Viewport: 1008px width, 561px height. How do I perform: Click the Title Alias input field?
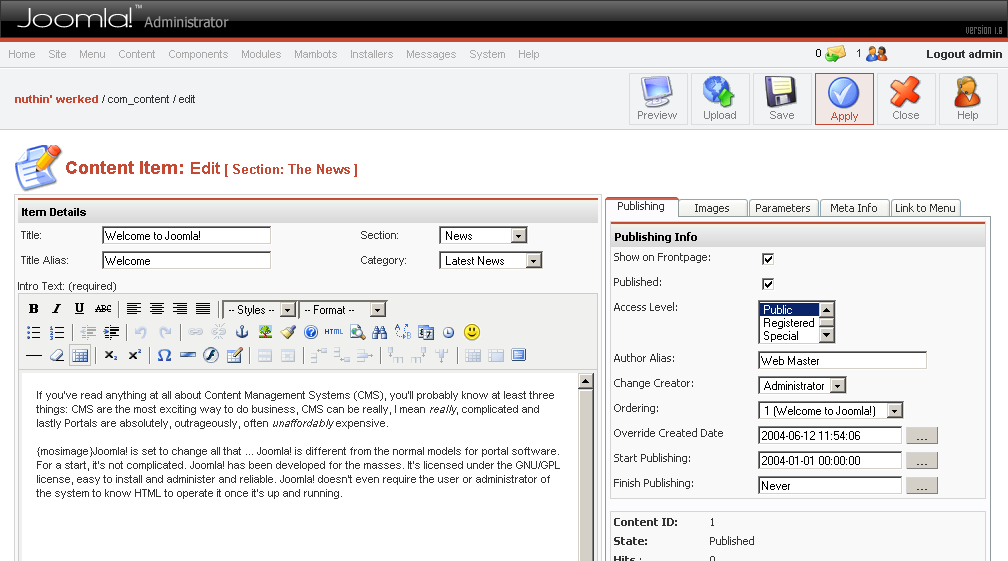[186, 261]
